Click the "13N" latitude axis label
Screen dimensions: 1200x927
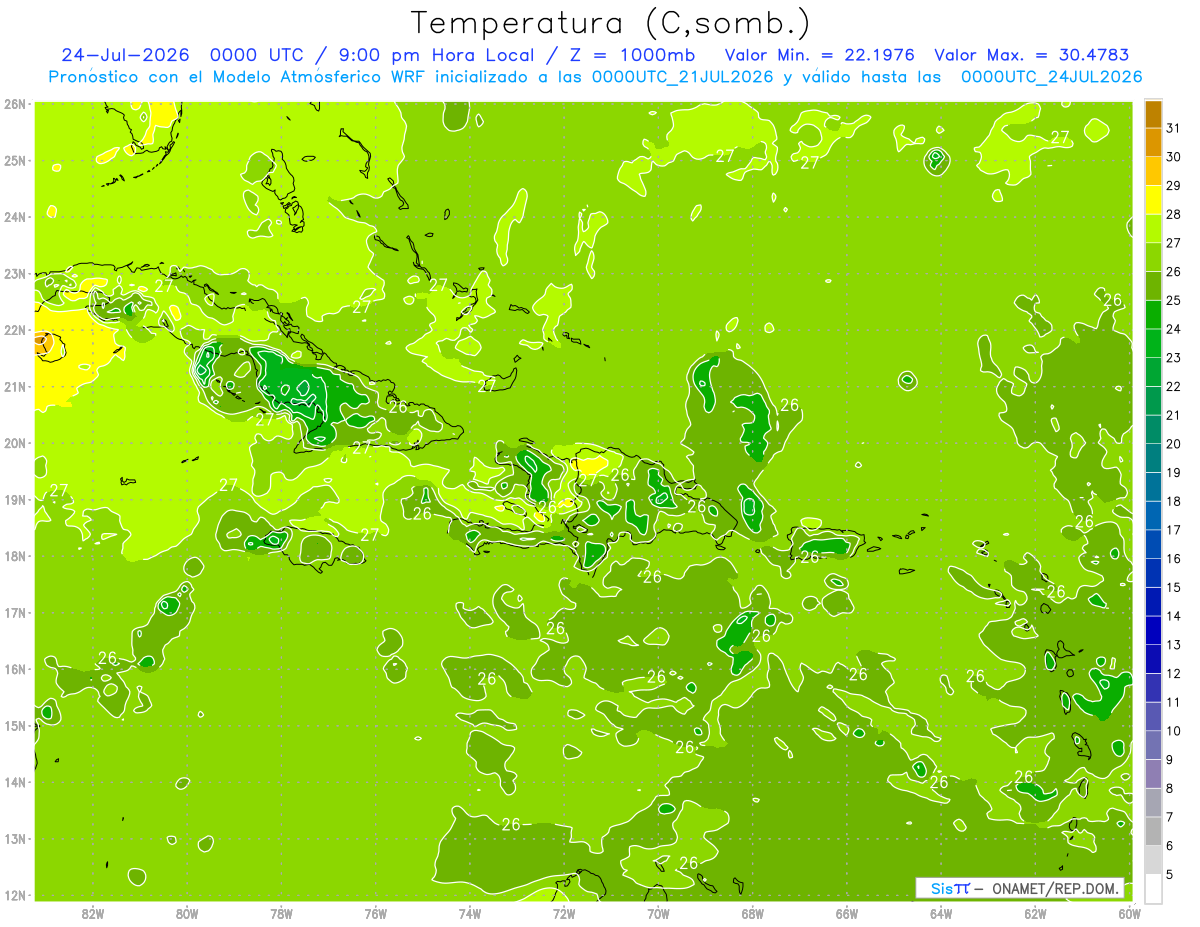[x=15, y=838]
